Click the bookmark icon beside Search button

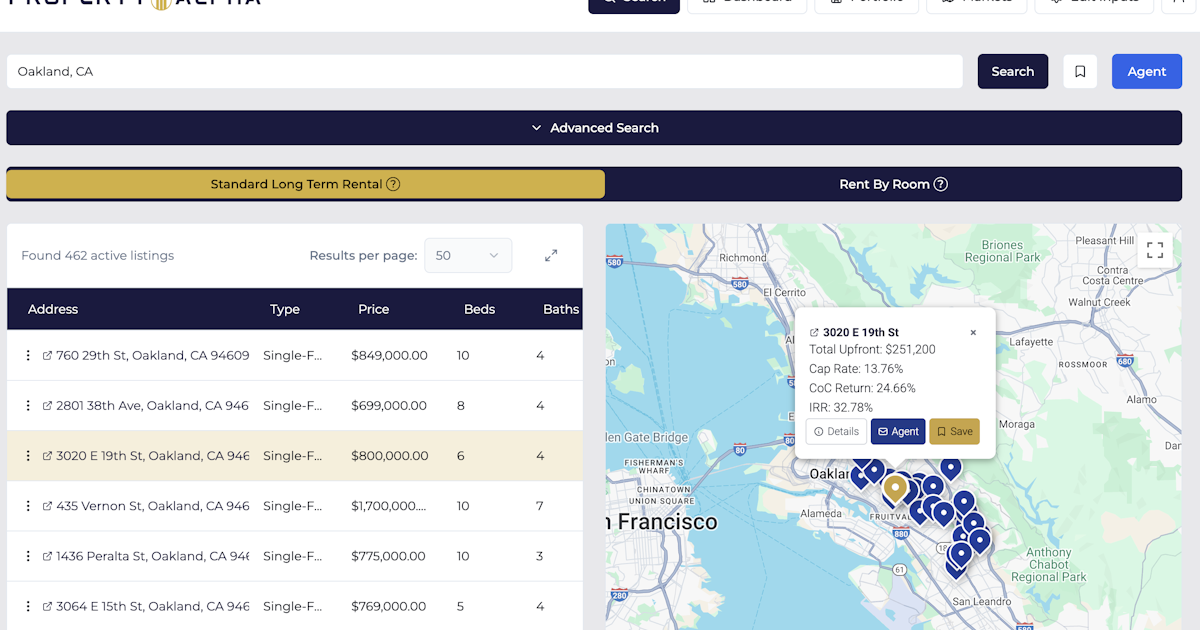[x=1080, y=71]
